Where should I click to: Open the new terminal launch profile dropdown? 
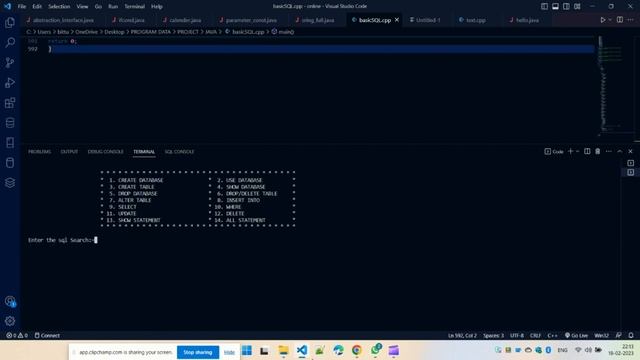[x=578, y=151]
